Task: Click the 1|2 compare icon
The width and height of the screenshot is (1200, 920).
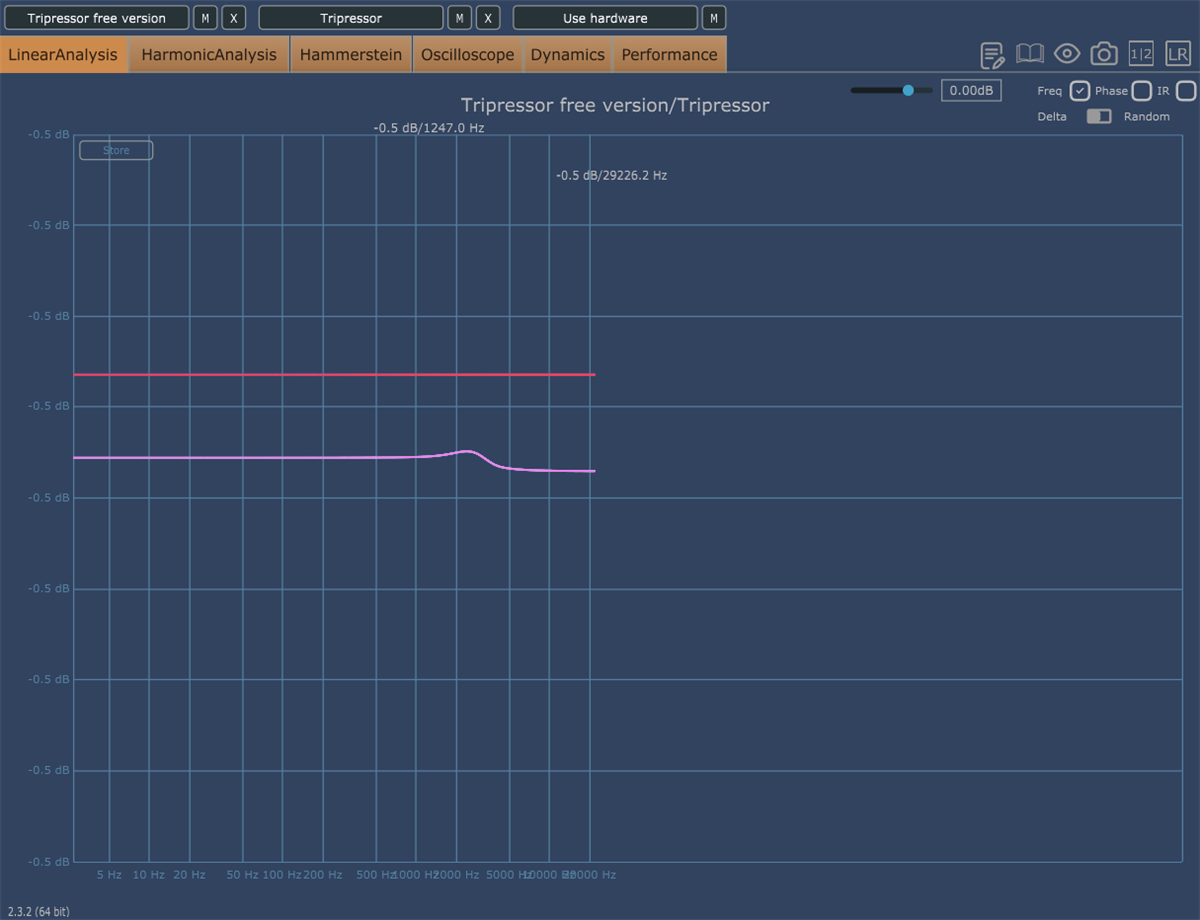Action: (x=1141, y=54)
